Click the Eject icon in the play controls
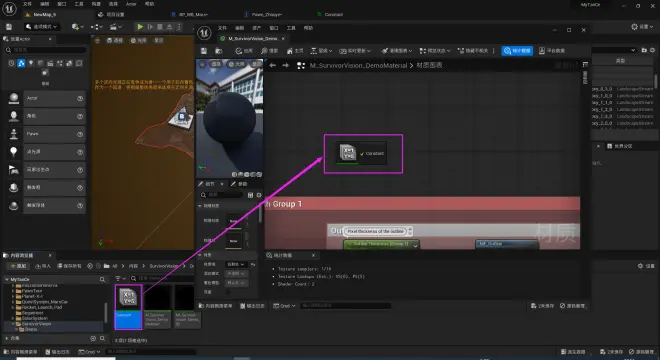This screenshot has height=360, width=660. (x=169, y=27)
